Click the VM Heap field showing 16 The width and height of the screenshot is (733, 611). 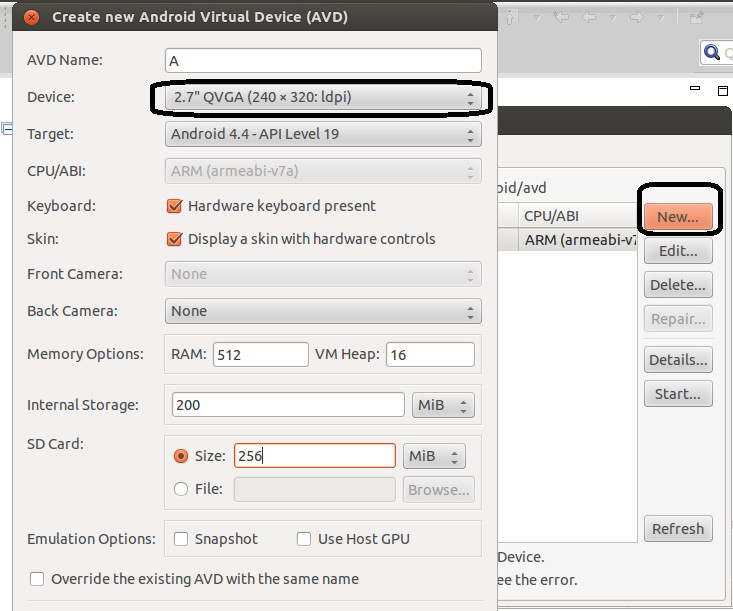[x=430, y=354]
